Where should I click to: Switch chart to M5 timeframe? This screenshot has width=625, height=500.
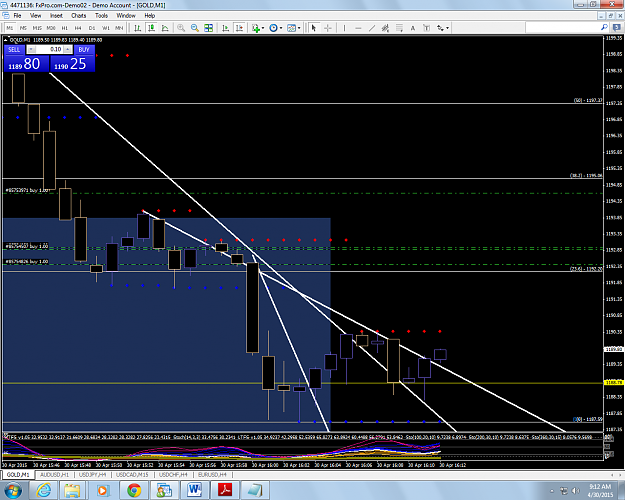coord(23,28)
